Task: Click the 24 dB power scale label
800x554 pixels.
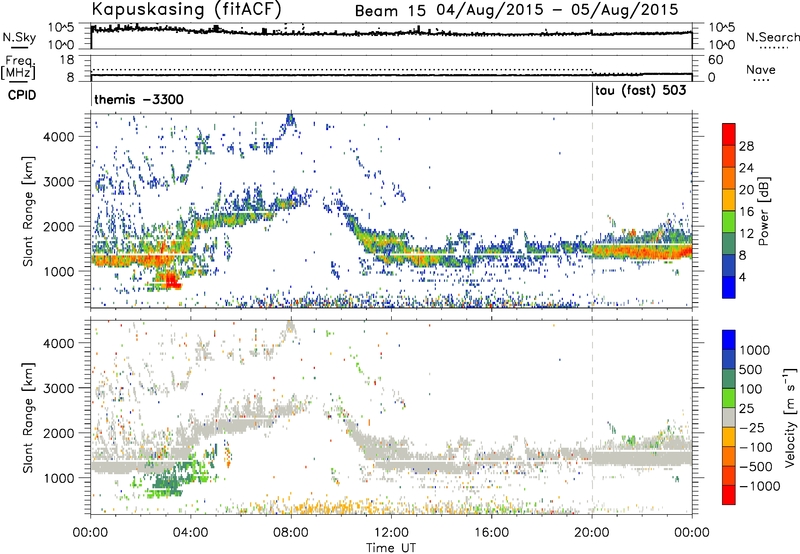Action: click(x=746, y=168)
